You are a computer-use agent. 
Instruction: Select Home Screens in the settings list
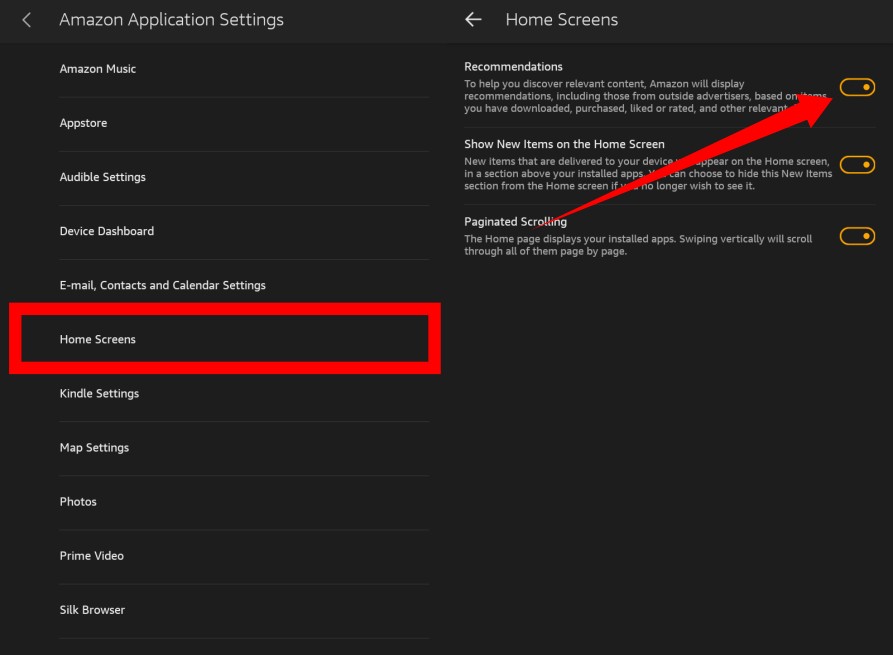click(225, 339)
